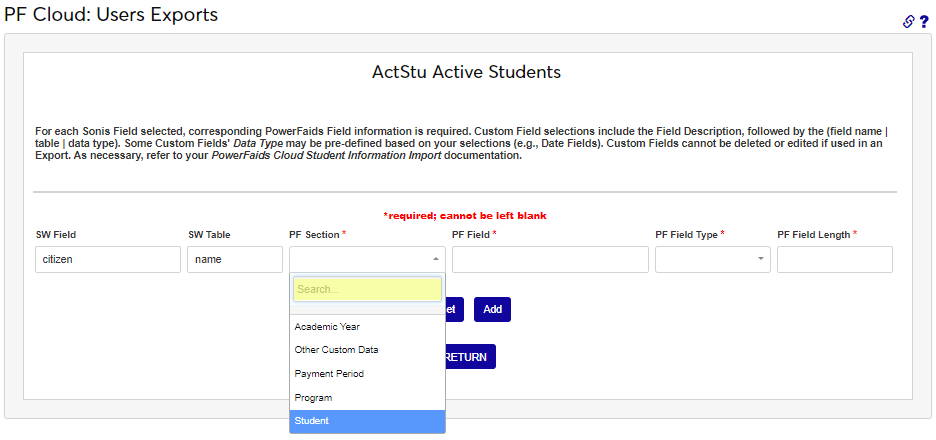Collapse the open PF Section dropdown

tap(367, 259)
